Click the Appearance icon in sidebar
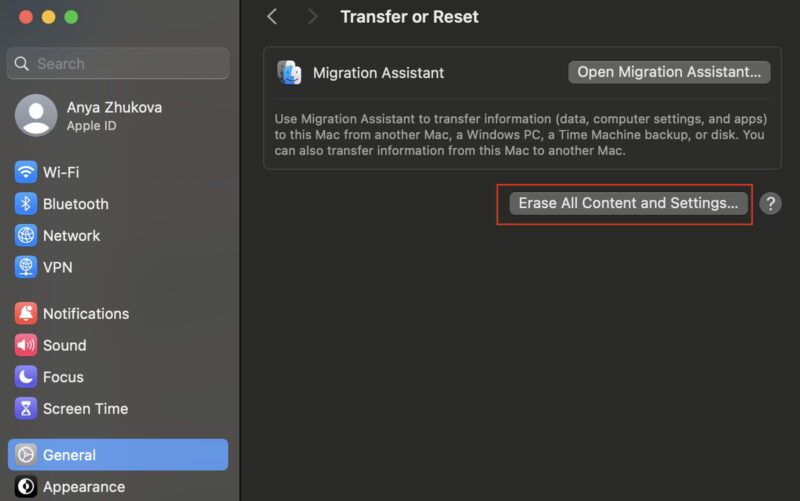Viewport: 800px width, 501px height. (x=26, y=486)
